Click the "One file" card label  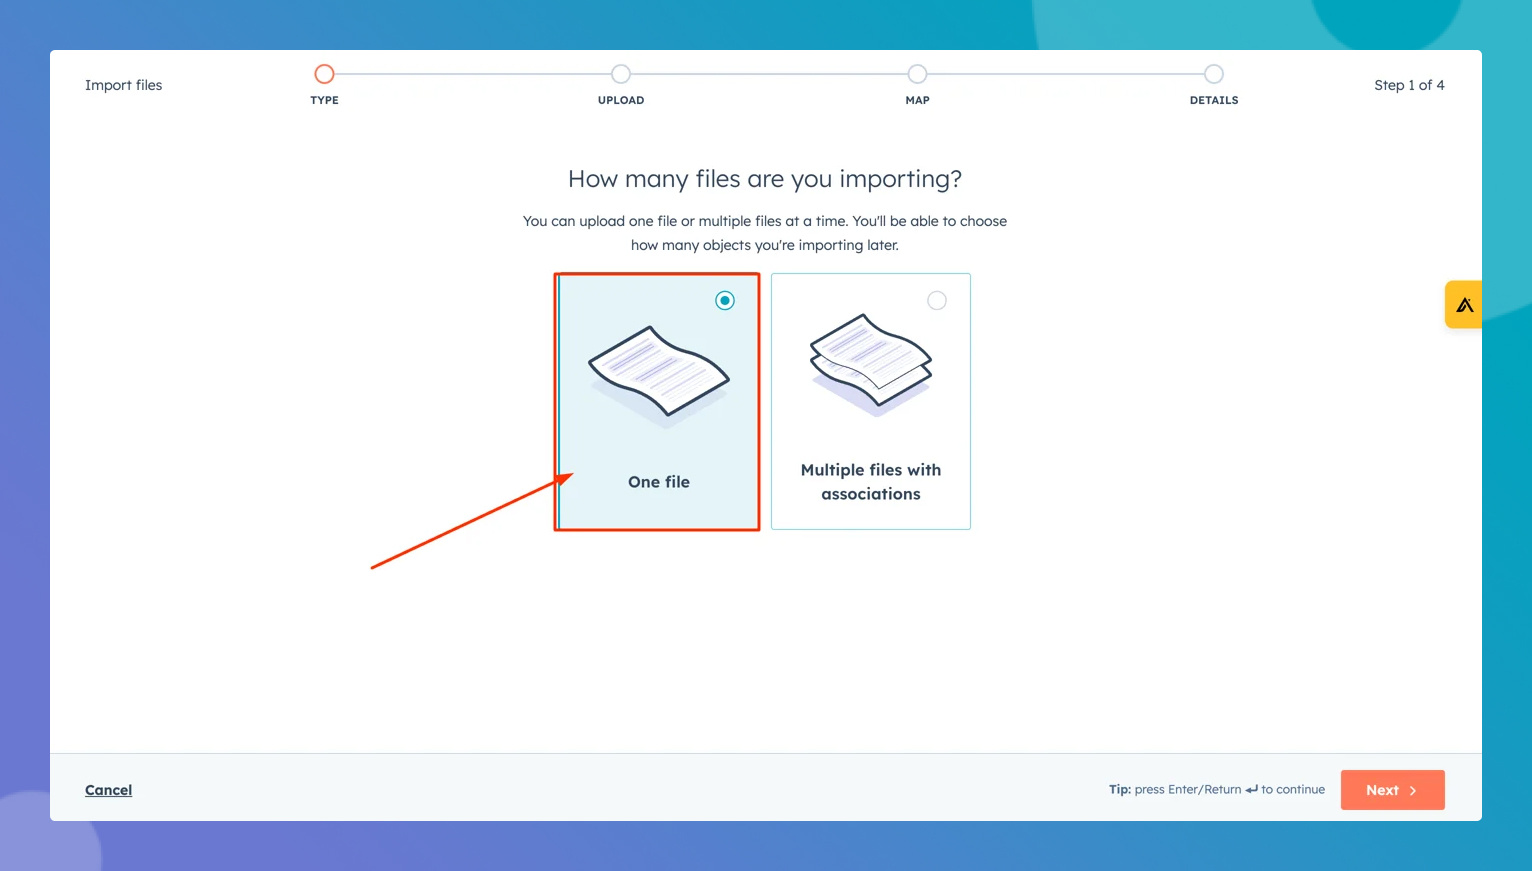659,482
